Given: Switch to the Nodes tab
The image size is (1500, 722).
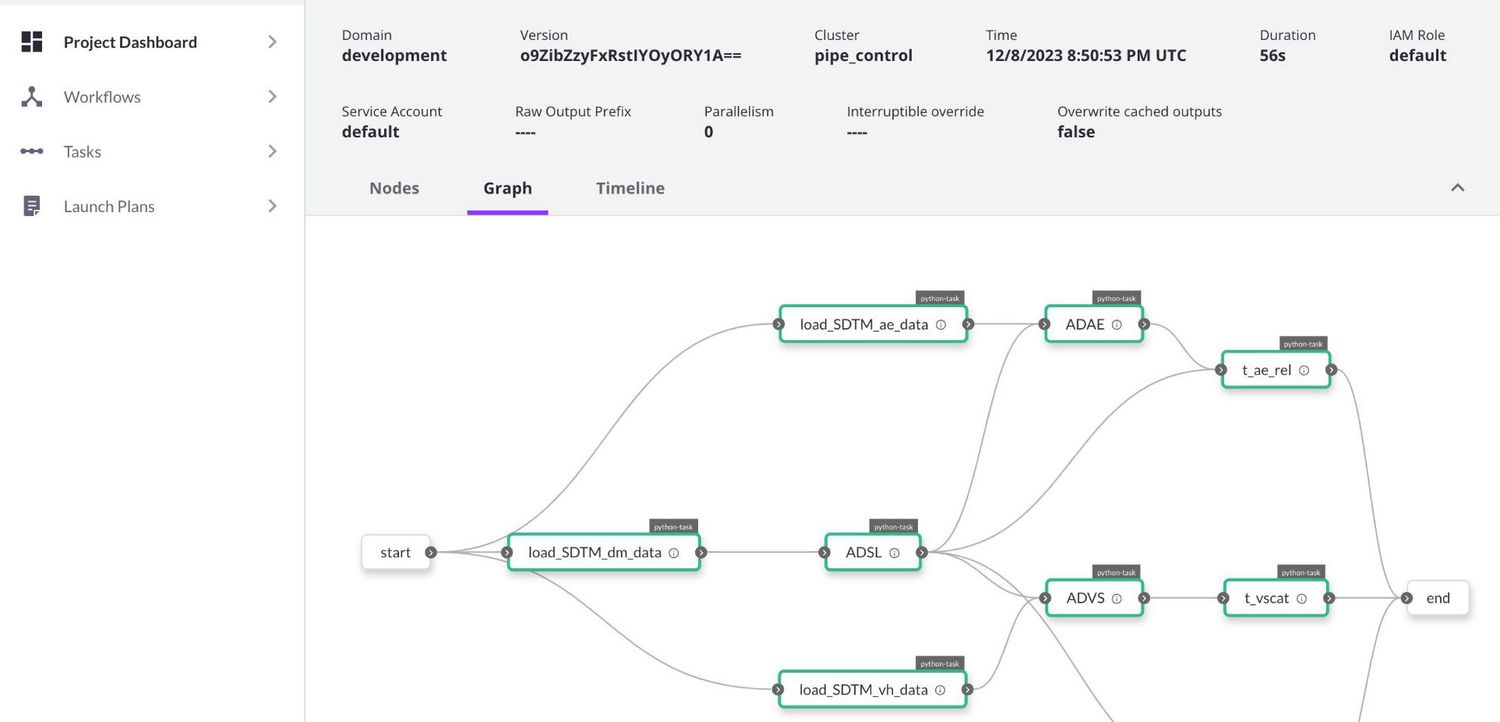Looking at the screenshot, I should pos(393,187).
